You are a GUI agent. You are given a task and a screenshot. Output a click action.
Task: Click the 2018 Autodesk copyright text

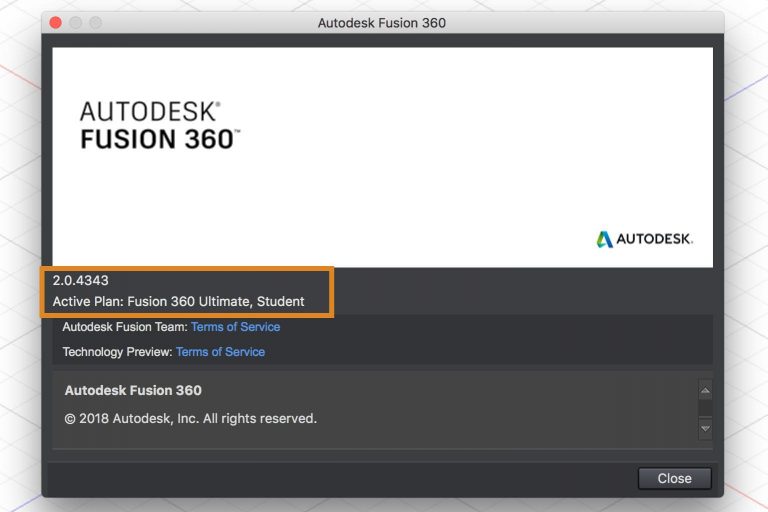click(191, 418)
